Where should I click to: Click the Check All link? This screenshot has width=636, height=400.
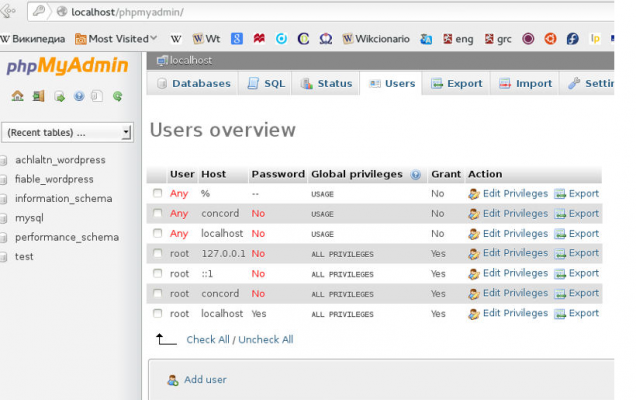pyautogui.click(x=208, y=340)
